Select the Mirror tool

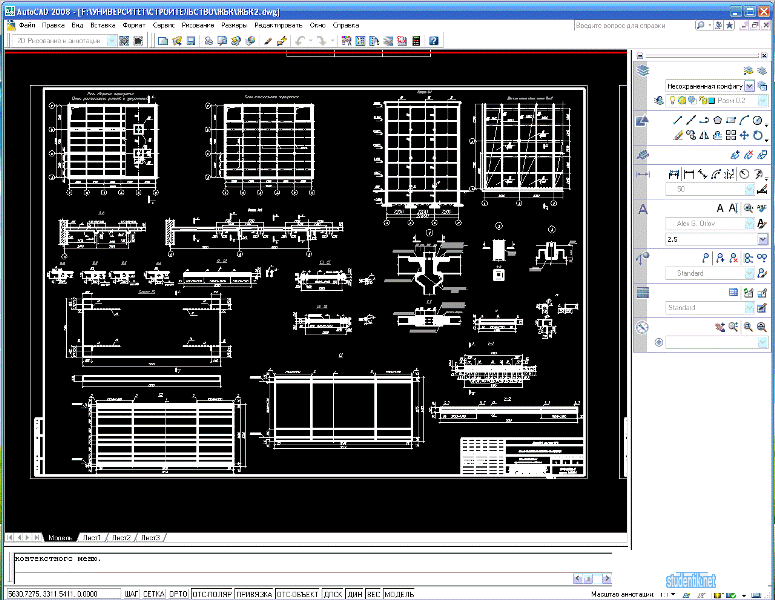[x=704, y=135]
